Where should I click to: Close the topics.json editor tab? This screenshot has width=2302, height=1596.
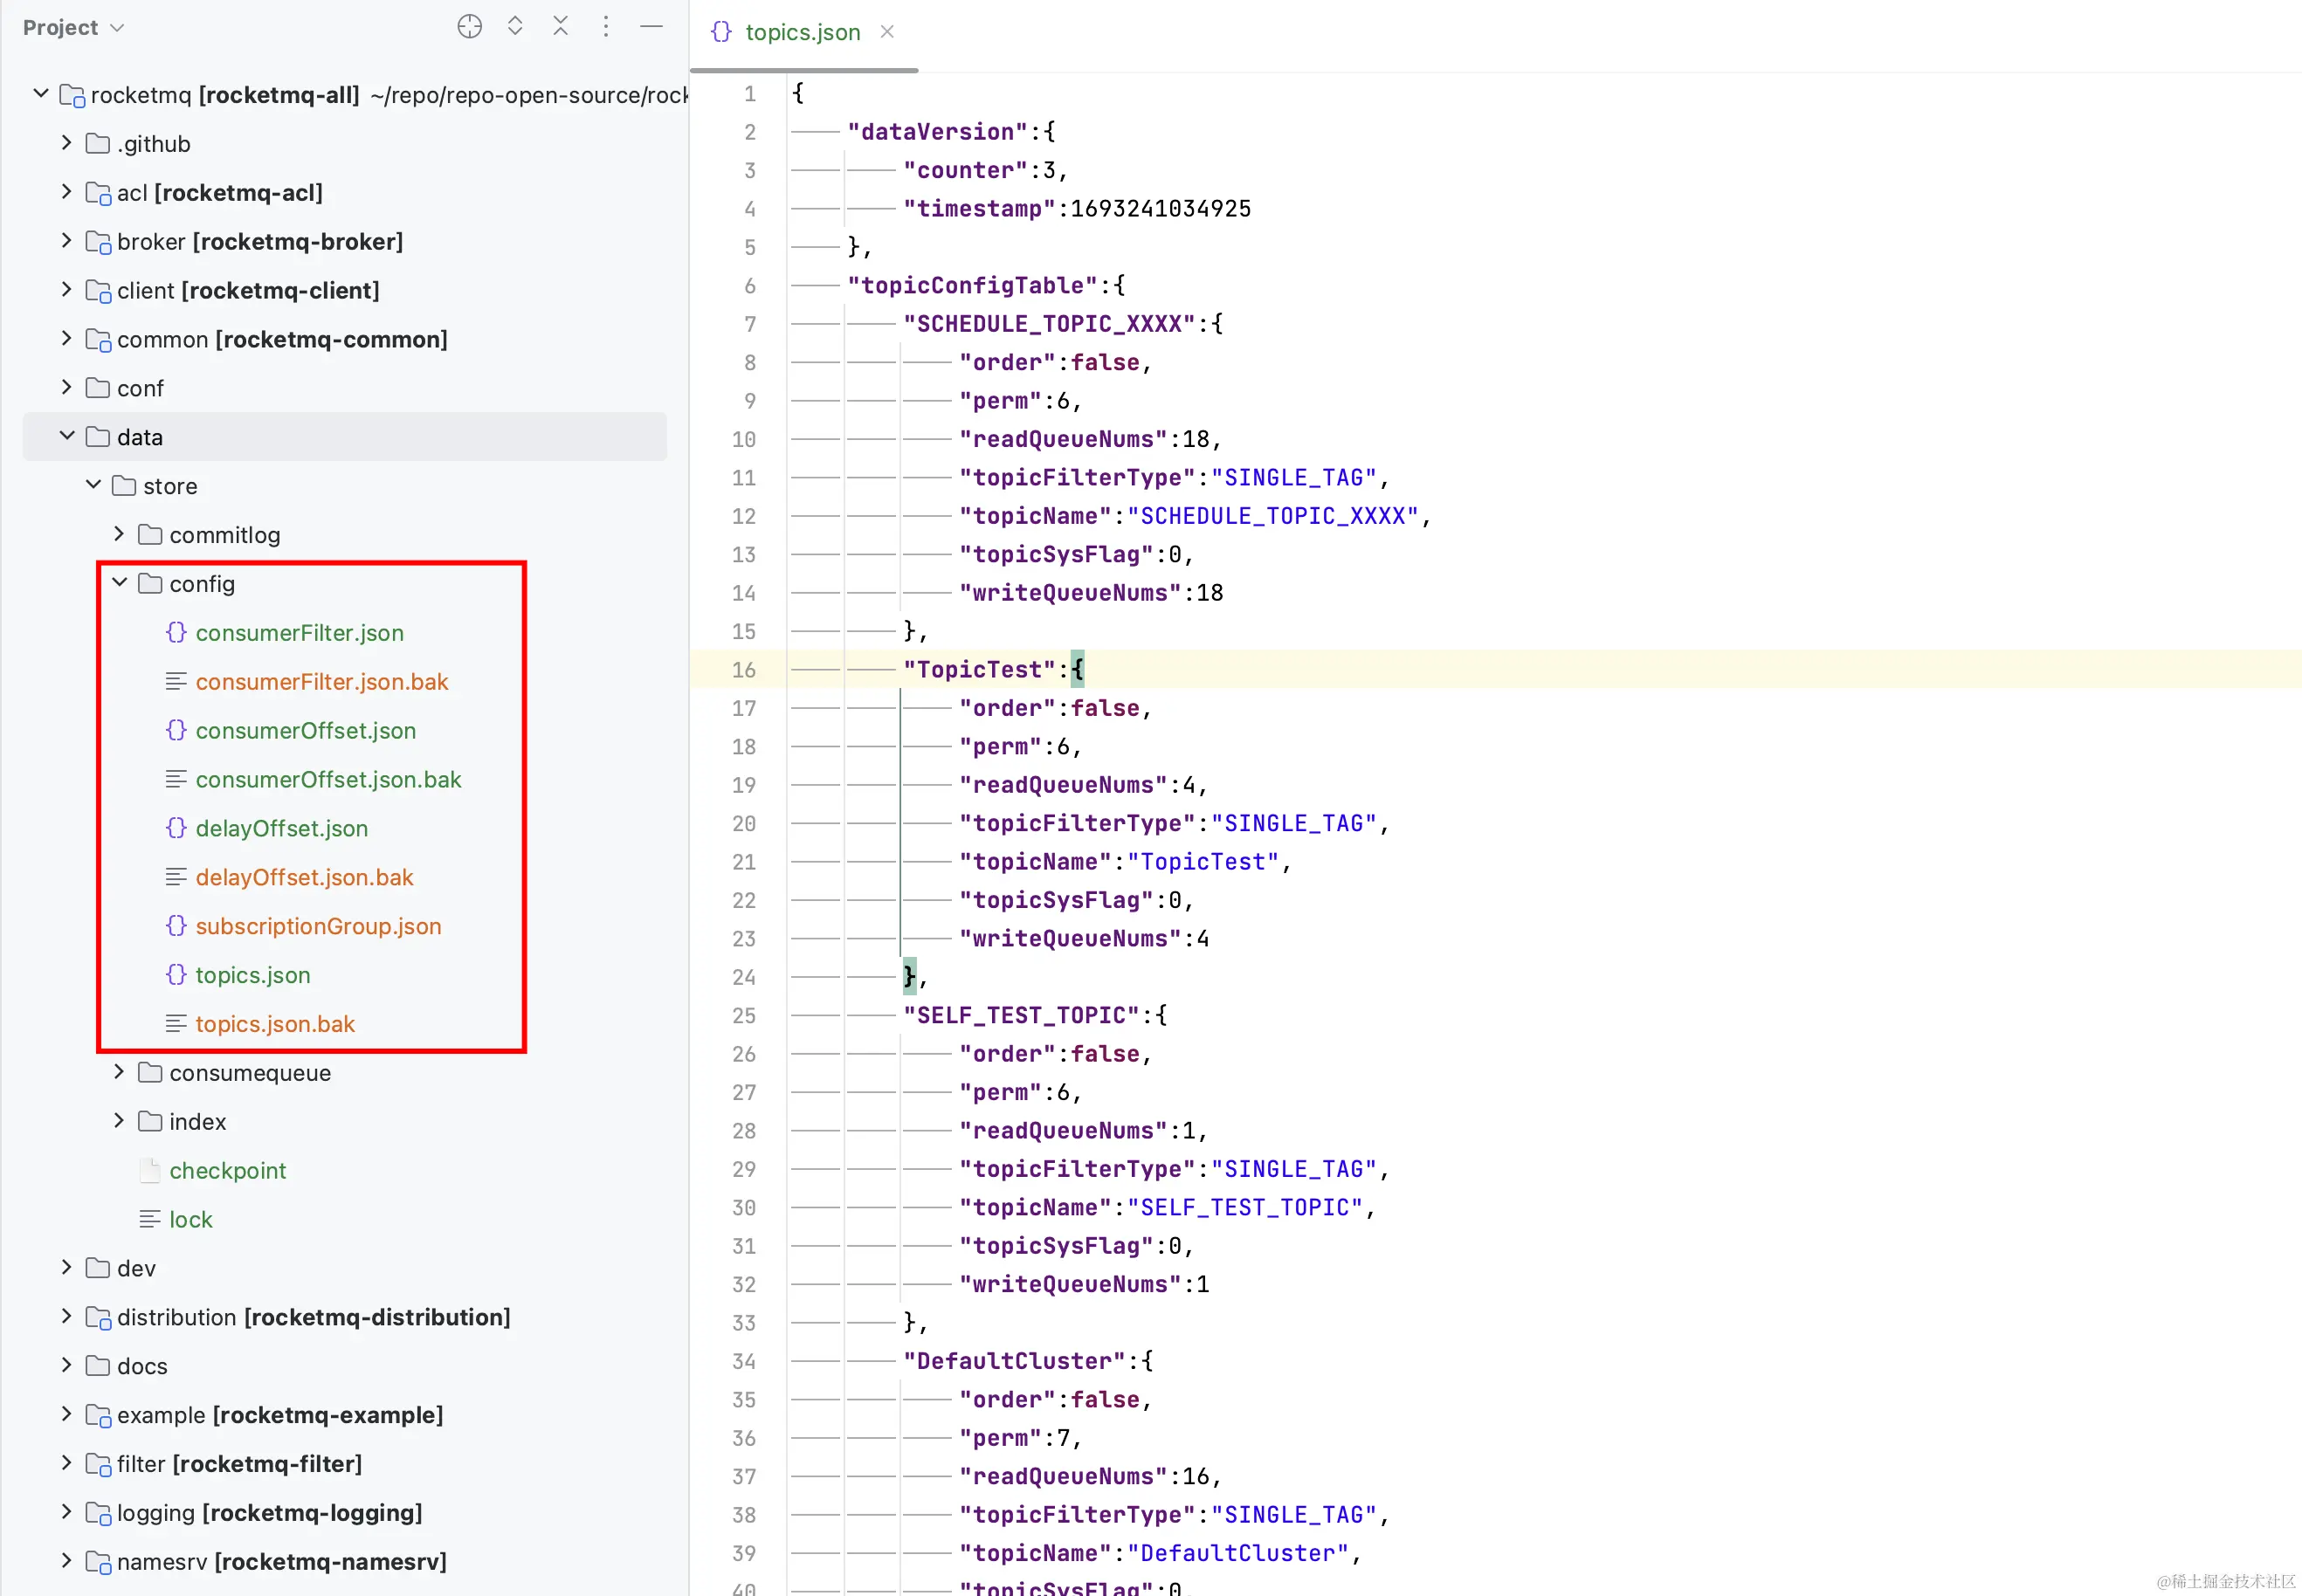tap(887, 32)
